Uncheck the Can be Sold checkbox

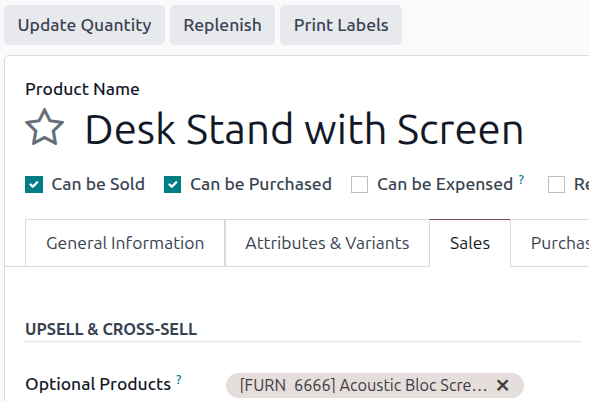click(34, 184)
